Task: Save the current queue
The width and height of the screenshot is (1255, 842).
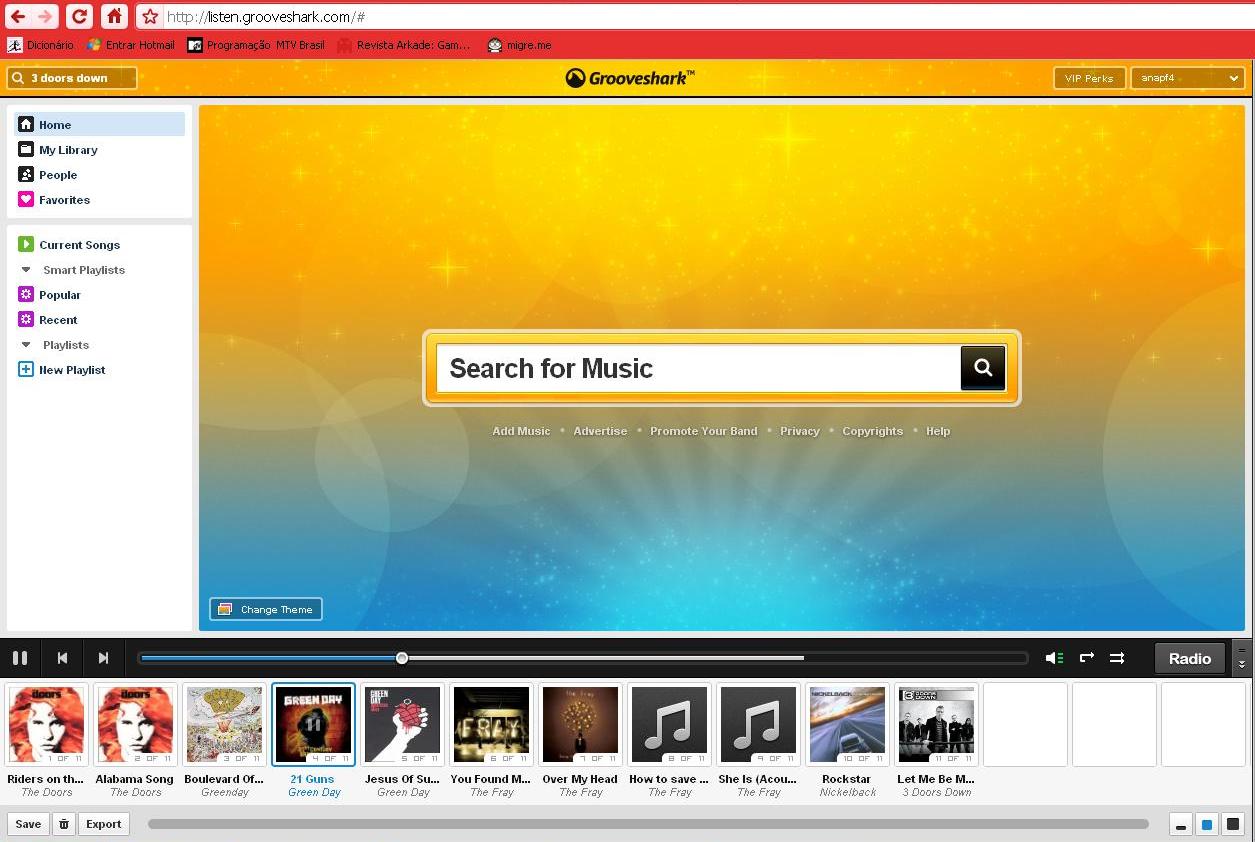Action: [x=28, y=824]
